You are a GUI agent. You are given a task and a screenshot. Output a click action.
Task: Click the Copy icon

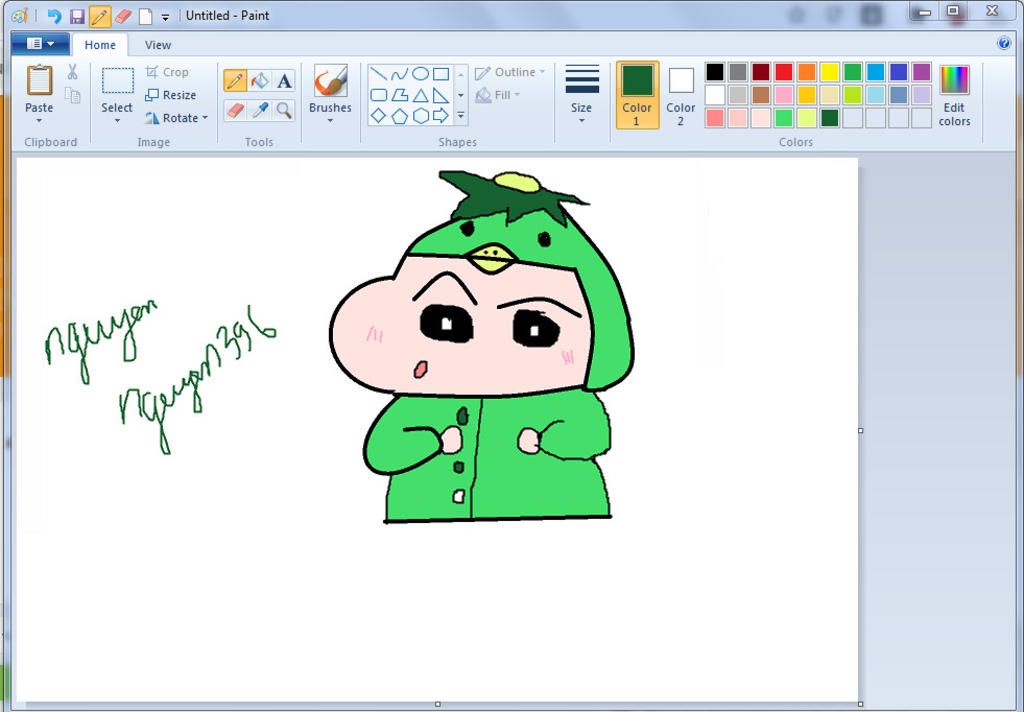72,95
